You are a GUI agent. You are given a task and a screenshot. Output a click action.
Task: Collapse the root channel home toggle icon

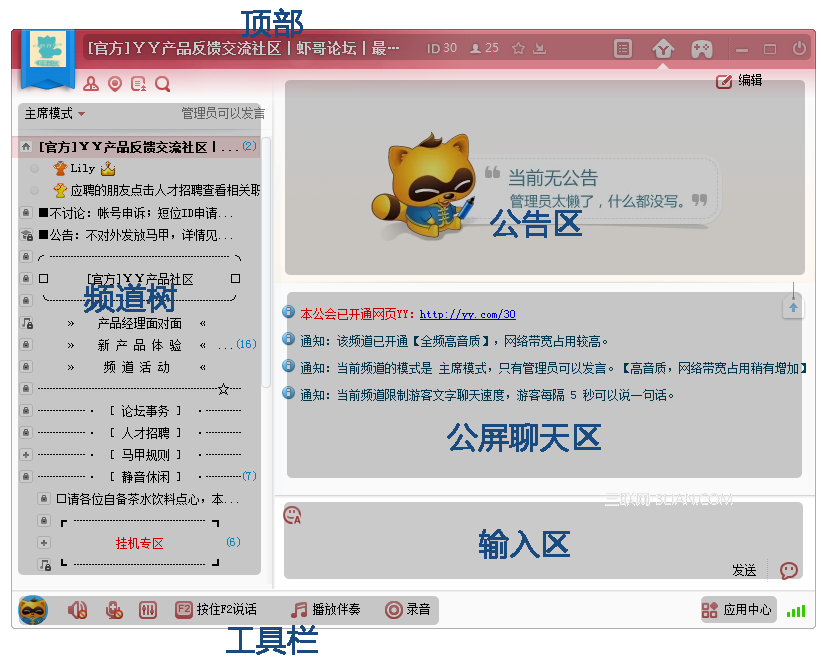26,147
